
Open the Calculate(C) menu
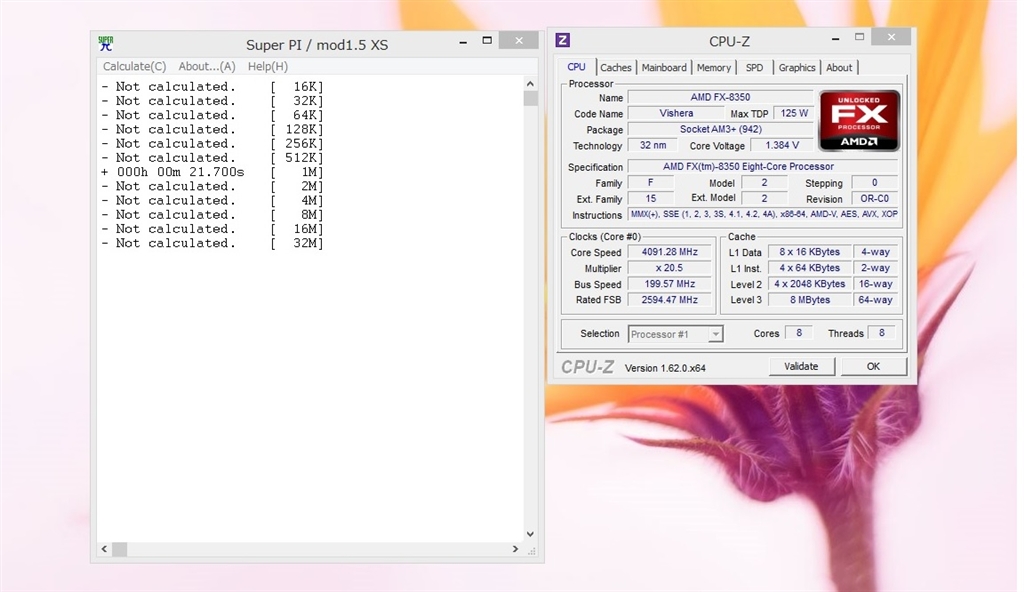[x=134, y=67]
